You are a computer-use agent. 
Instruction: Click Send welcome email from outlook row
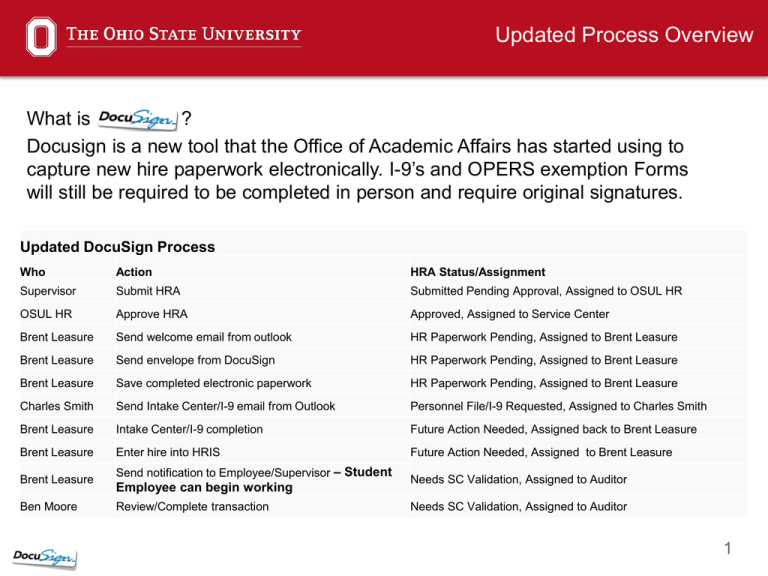coord(384,337)
